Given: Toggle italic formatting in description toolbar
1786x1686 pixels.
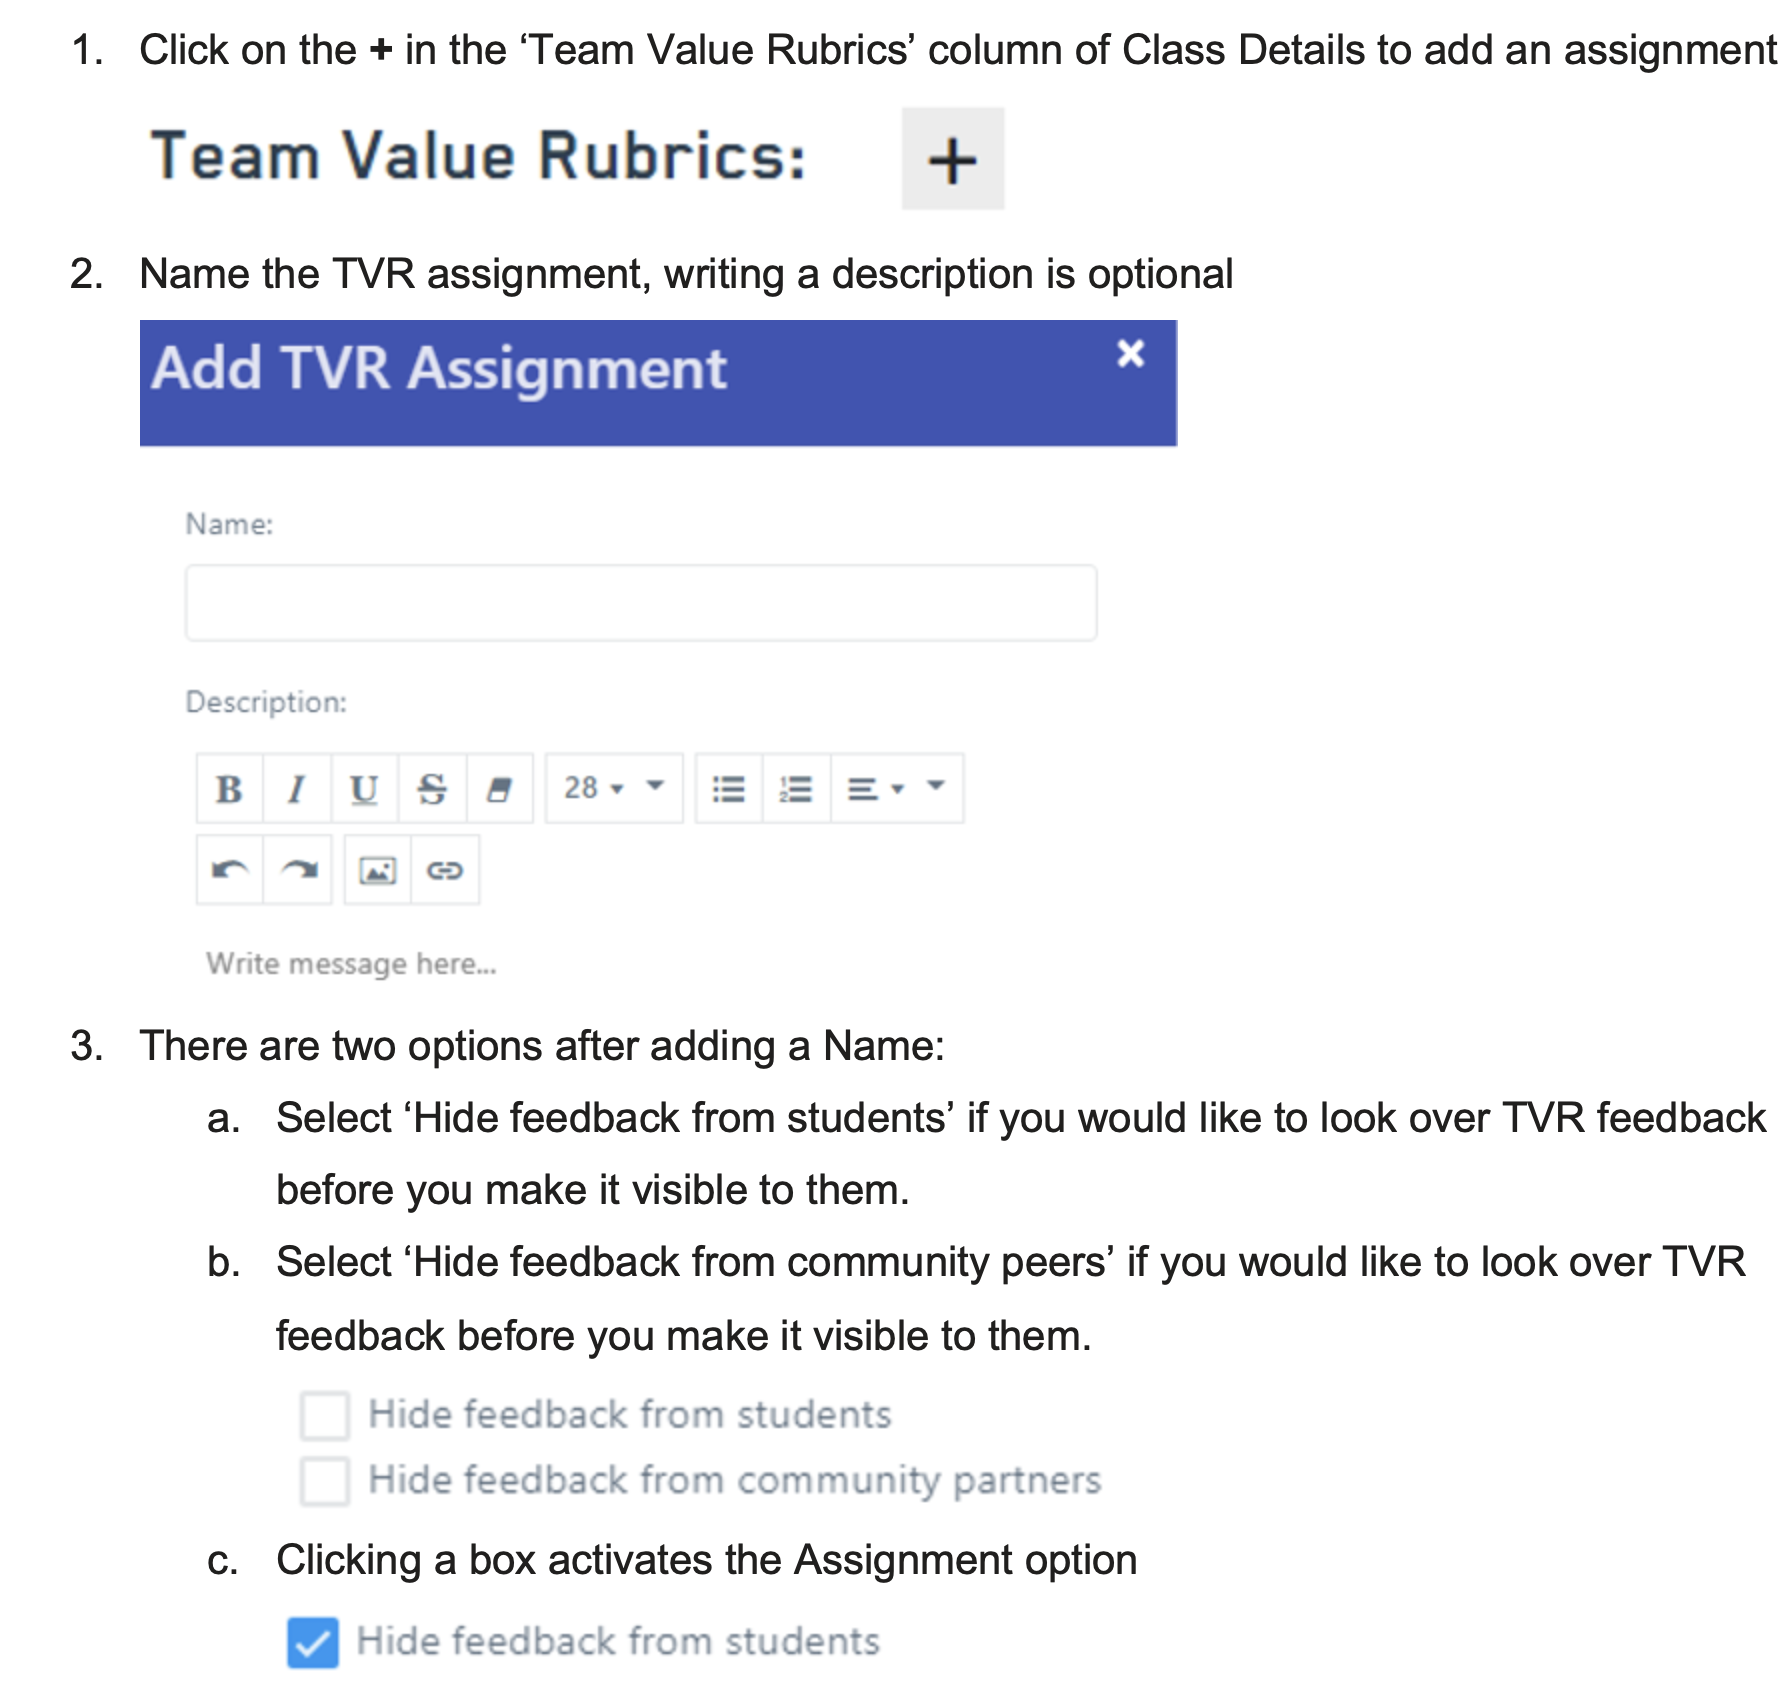Looking at the screenshot, I should (296, 789).
